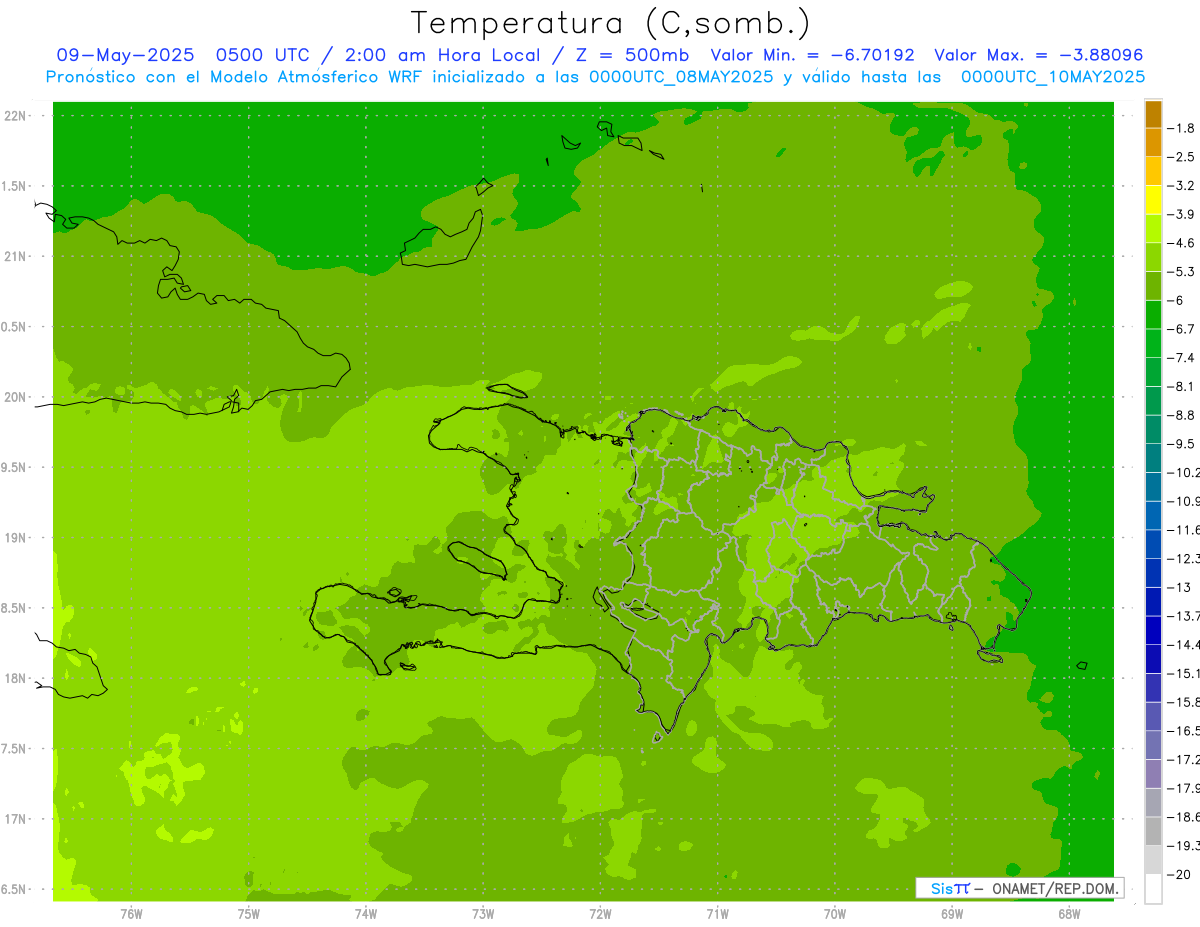Viewport: 1200px width, 927px height.
Task: Click the '18N' latitude label
Action: tap(16, 678)
